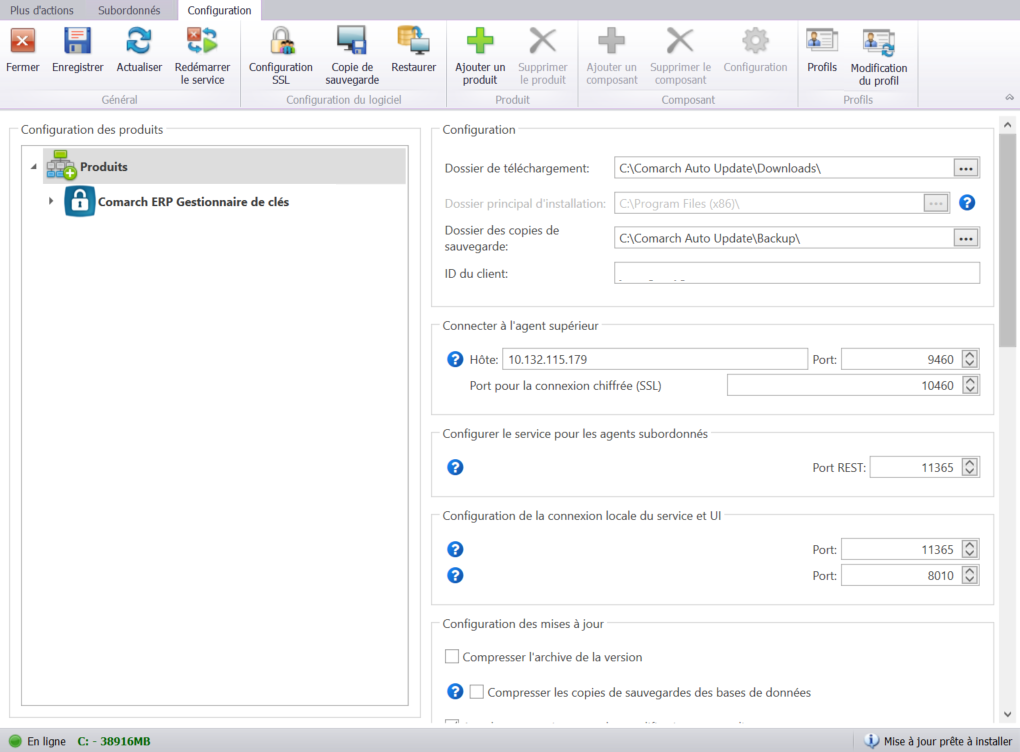
Task: Open the gear Configuration in Composant group
Action: tap(755, 41)
